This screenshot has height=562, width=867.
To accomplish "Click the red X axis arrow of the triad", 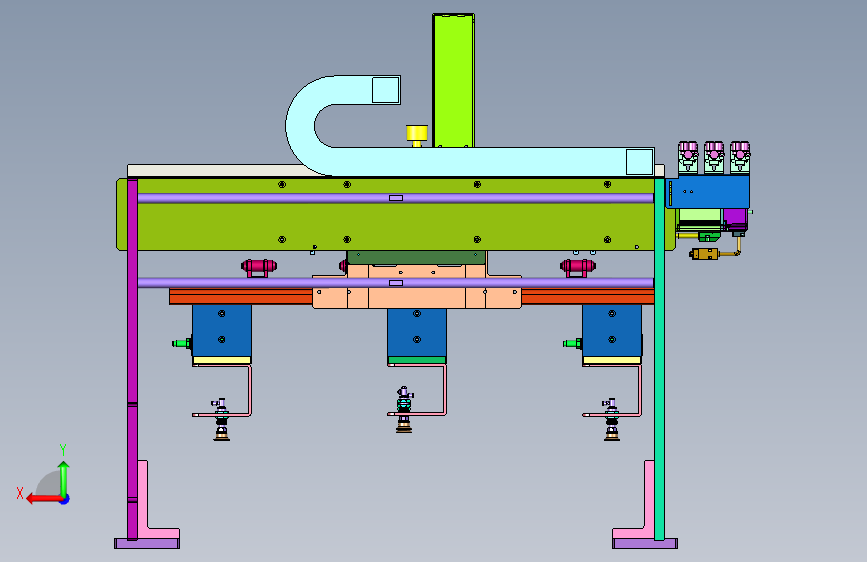I will pos(43,499).
